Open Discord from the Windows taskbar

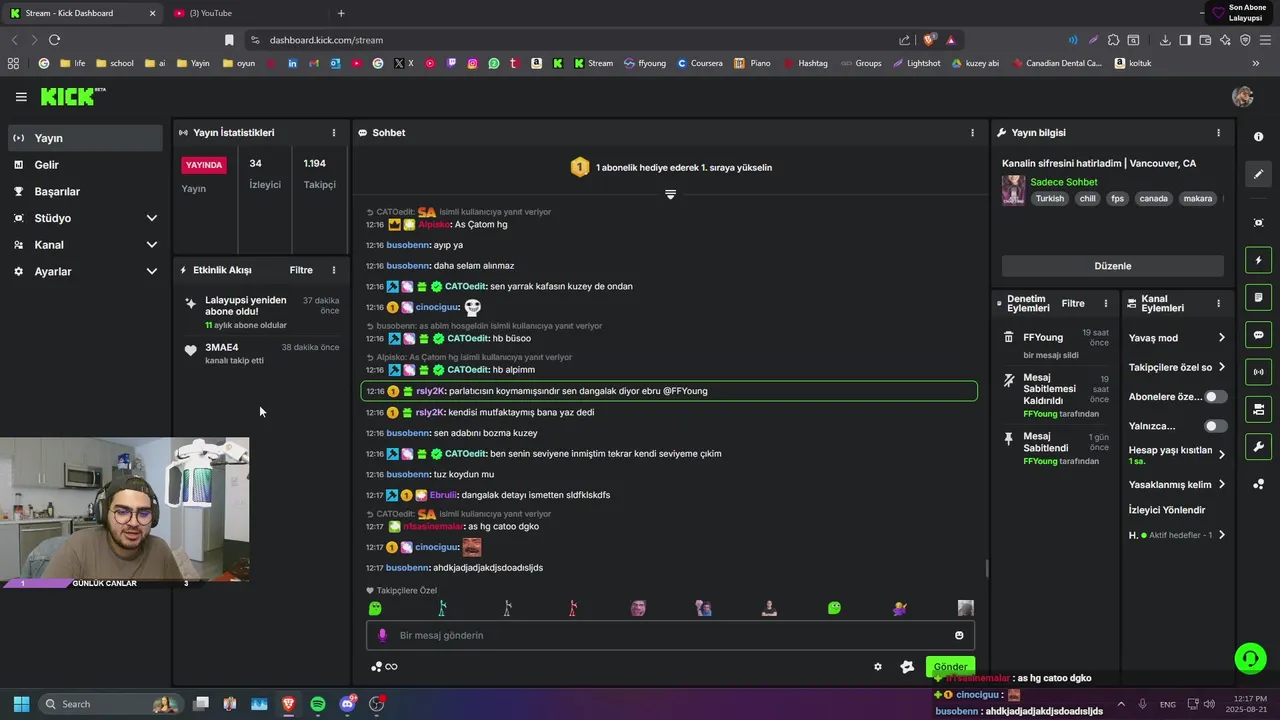pos(347,704)
